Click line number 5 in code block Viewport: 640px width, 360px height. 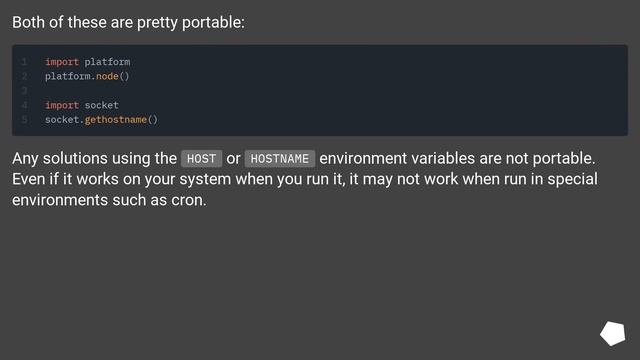pos(24,120)
